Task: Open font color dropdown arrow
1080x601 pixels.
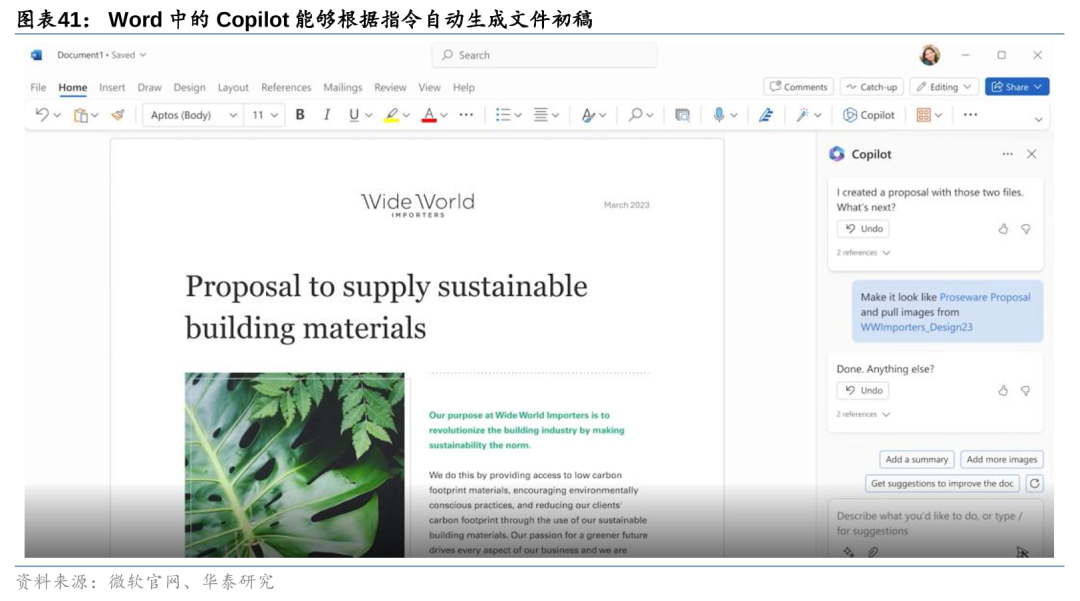Action: (x=444, y=115)
